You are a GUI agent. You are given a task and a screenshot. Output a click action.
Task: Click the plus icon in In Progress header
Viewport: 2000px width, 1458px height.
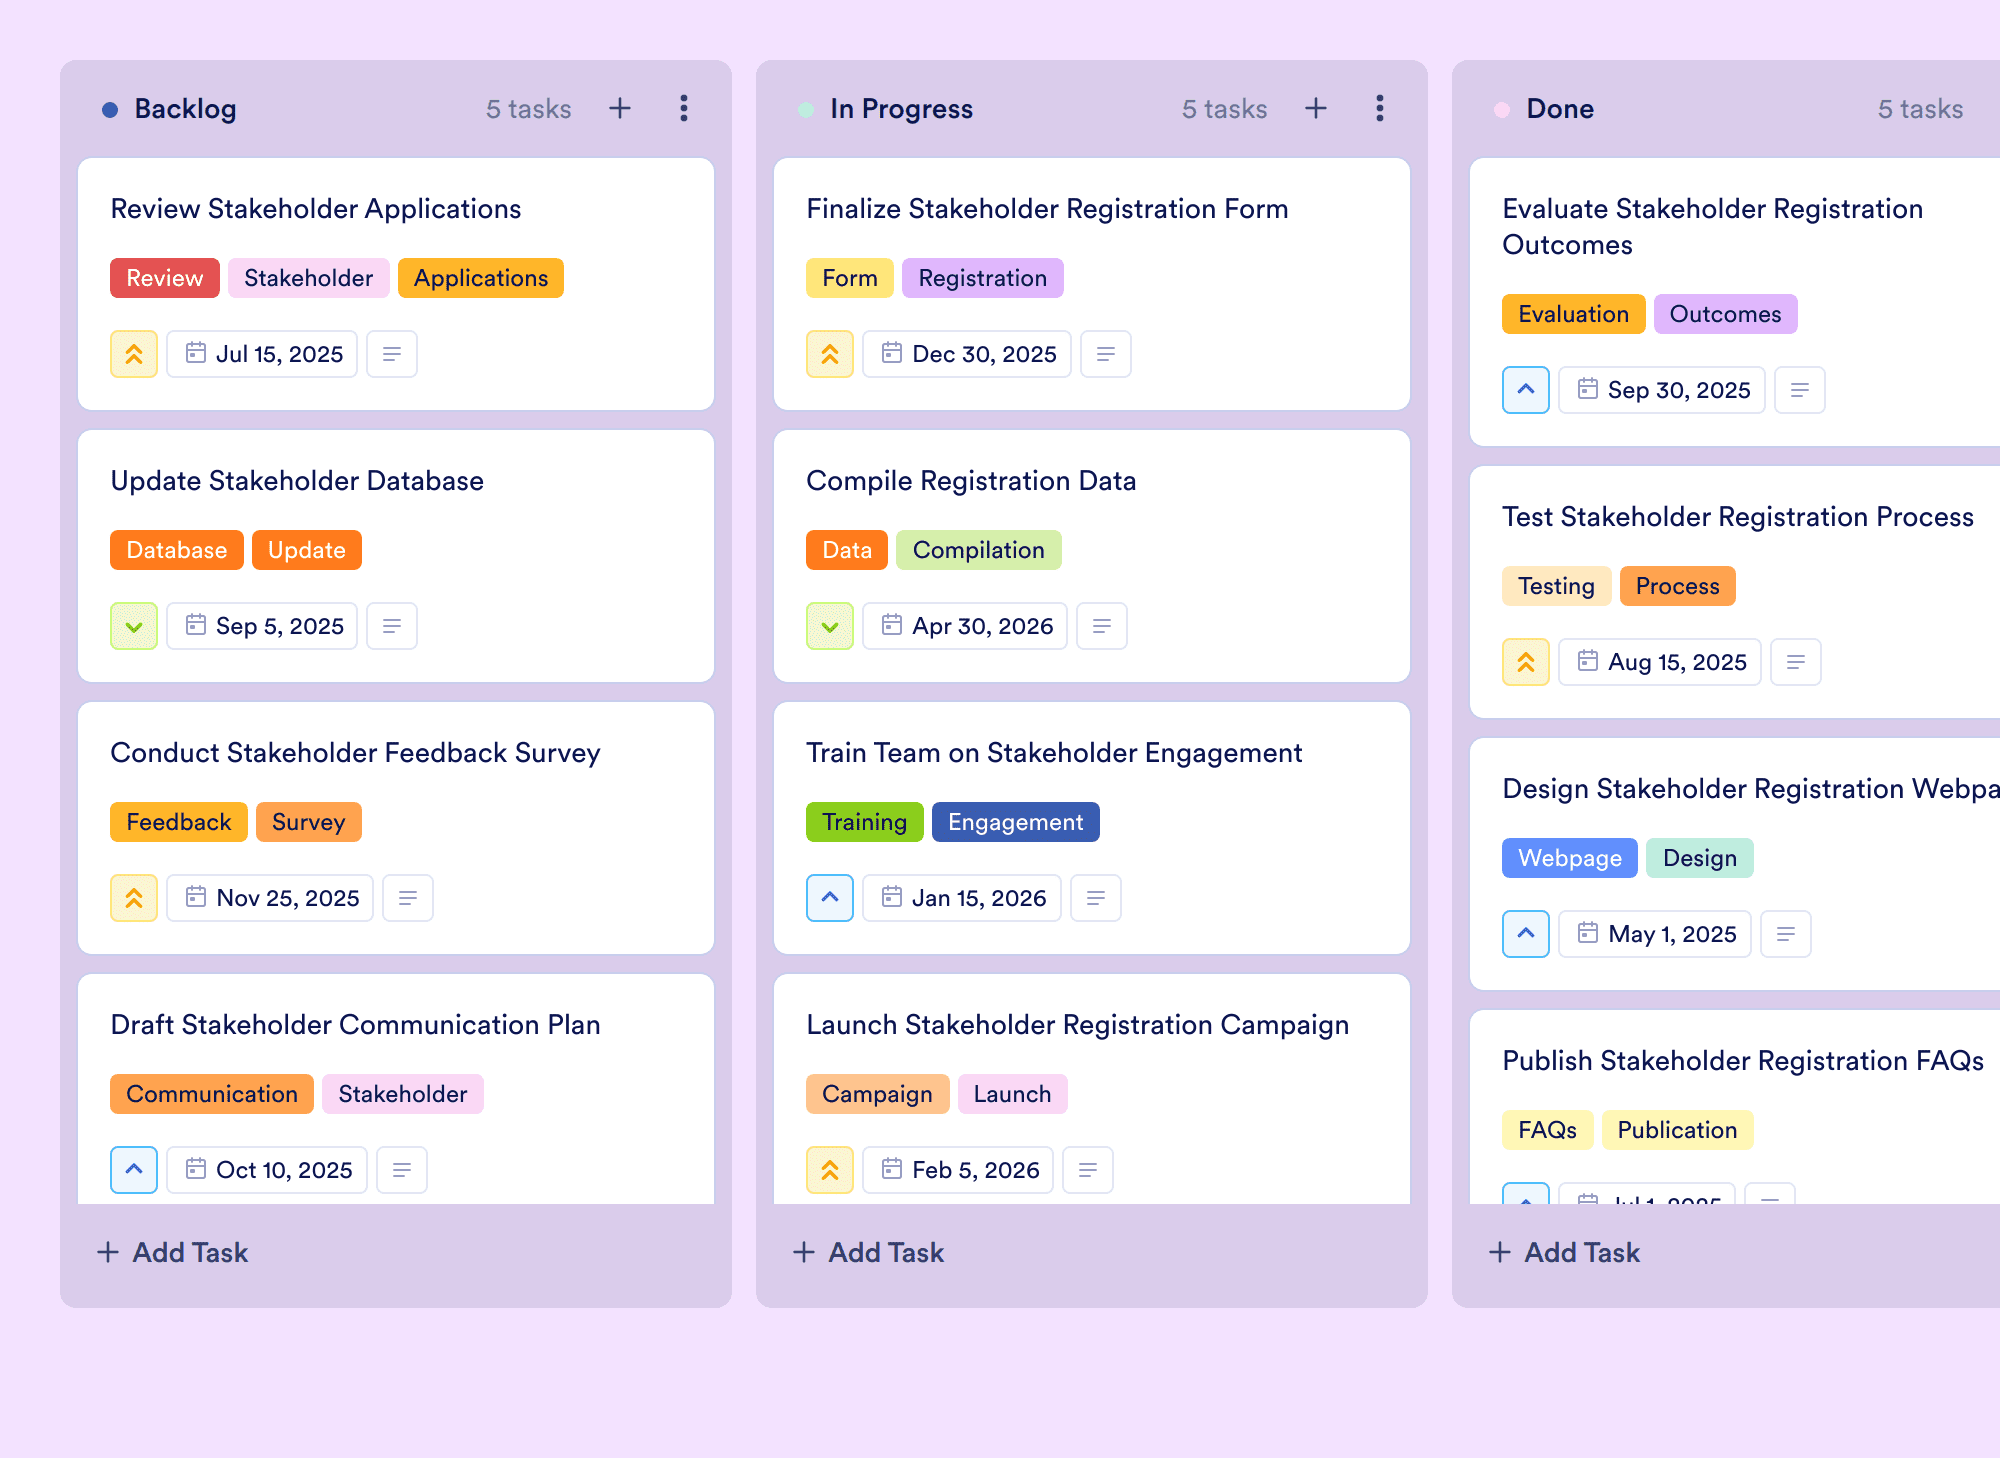(x=1316, y=108)
